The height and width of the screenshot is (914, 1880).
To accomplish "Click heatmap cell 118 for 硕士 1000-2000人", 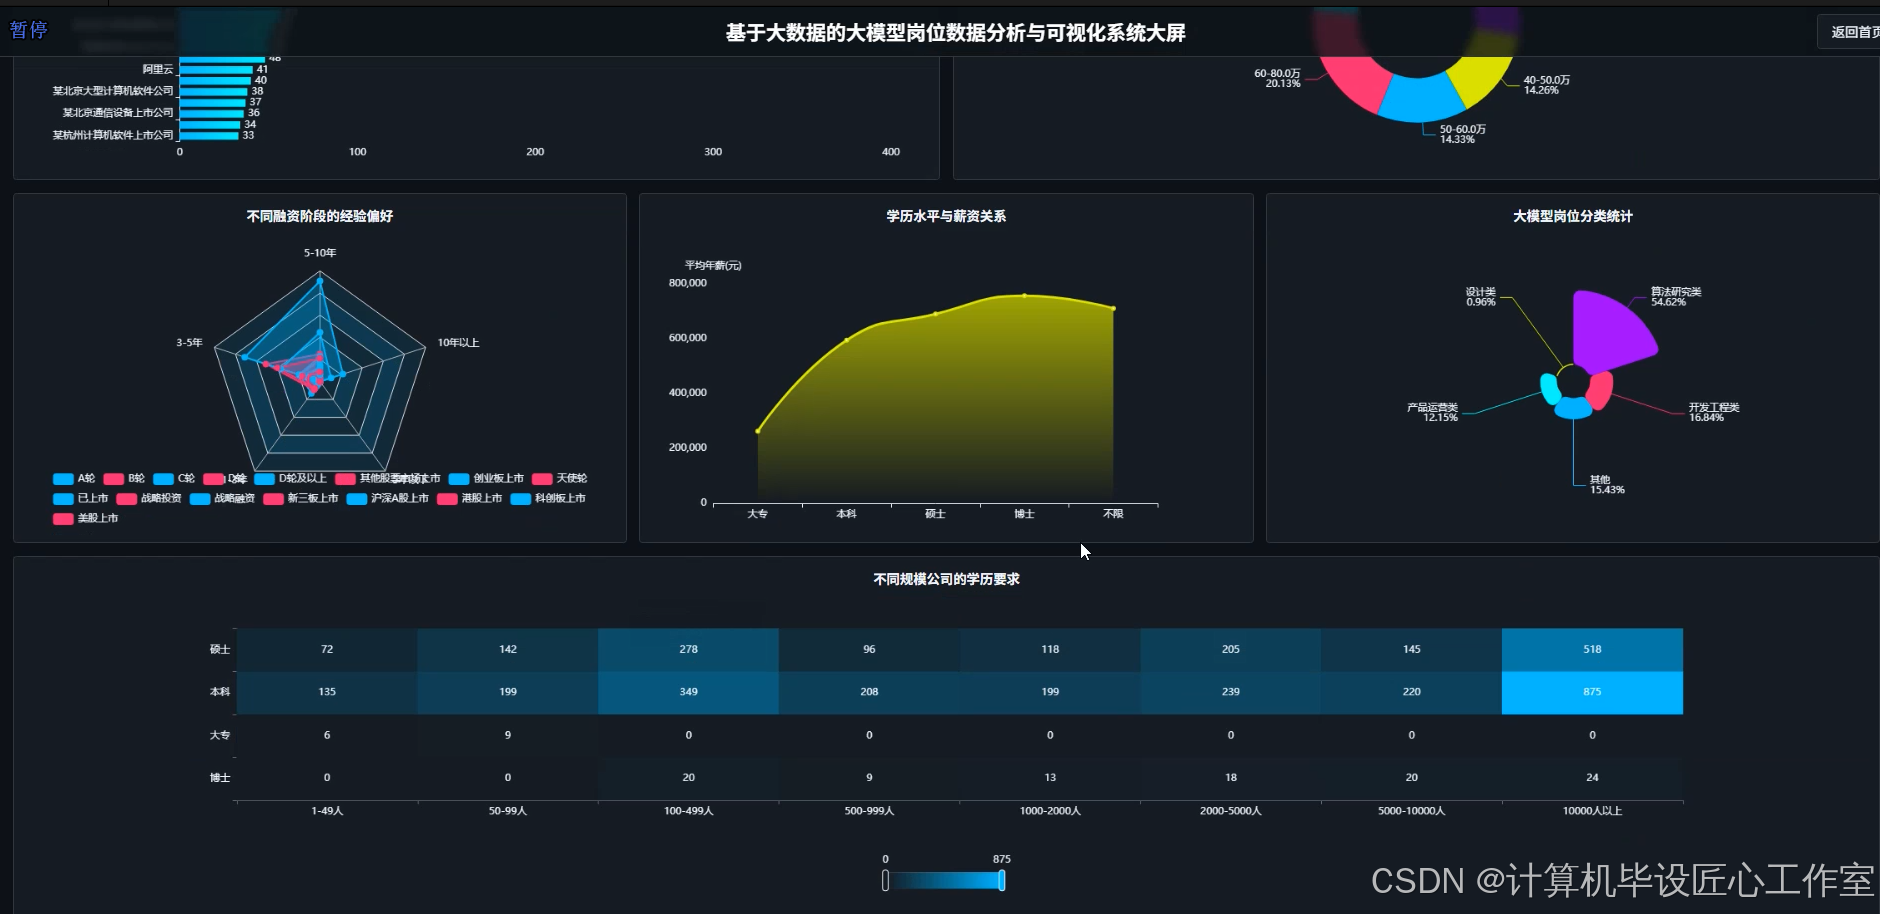I will [x=1050, y=649].
